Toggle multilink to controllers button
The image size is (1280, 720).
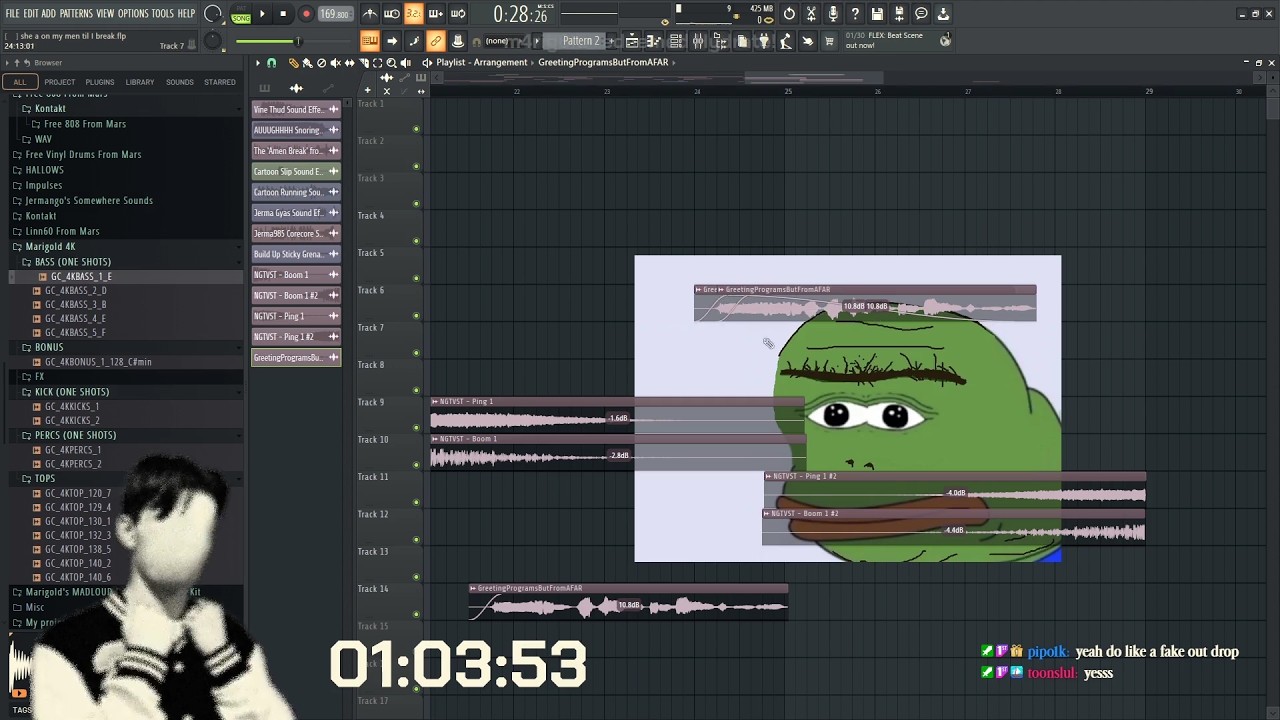[436, 41]
